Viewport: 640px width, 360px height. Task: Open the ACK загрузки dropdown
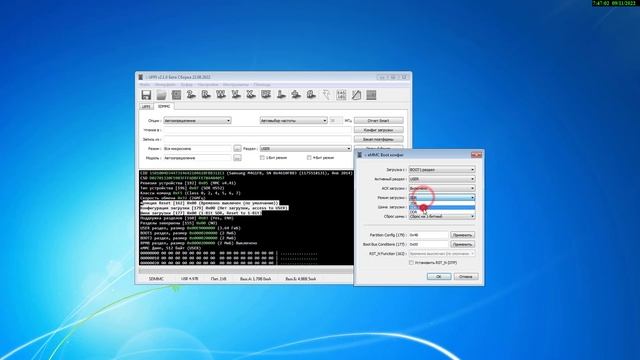(x=442, y=188)
